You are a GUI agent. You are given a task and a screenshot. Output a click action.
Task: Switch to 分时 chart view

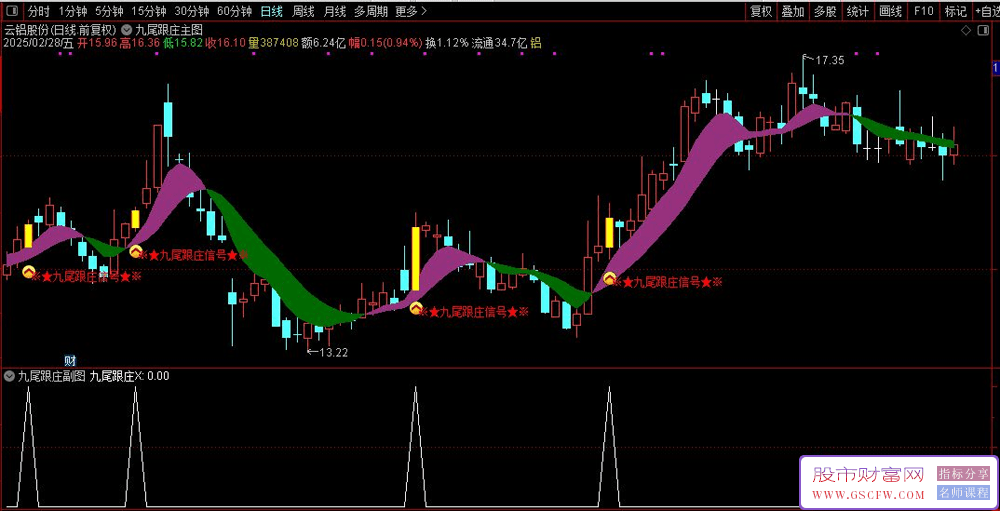pyautogui.click(x=38, y=11)
